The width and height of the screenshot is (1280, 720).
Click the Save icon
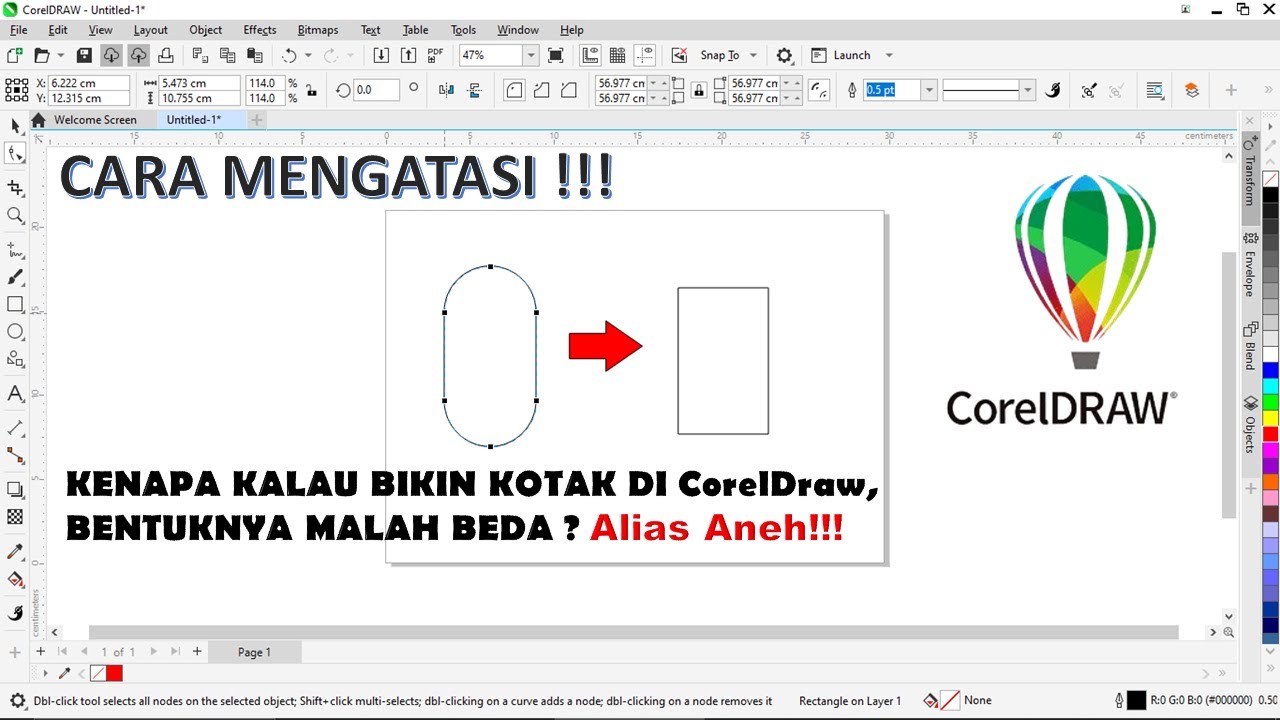[84, 55]
